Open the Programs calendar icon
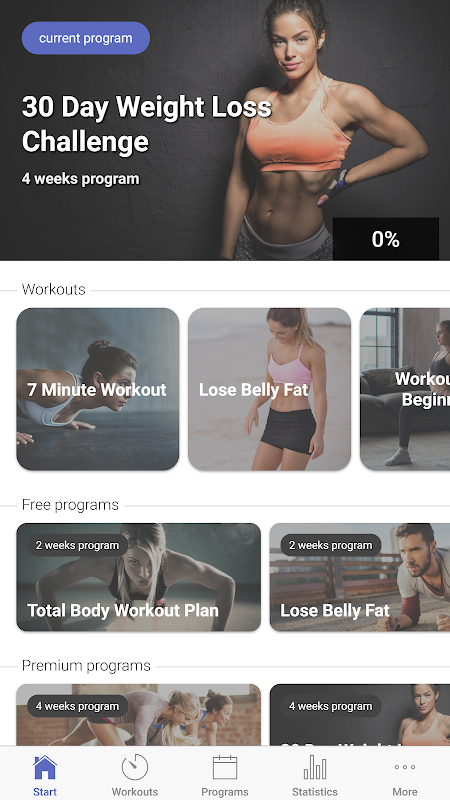 click(x=224, y=767)
